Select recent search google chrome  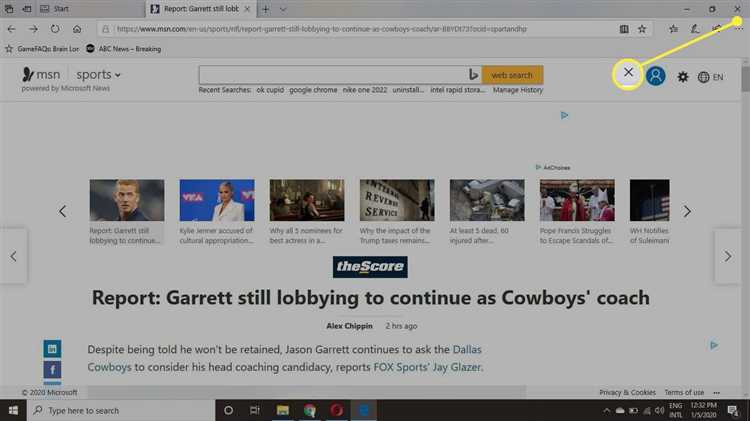click(x=313, y=90)
